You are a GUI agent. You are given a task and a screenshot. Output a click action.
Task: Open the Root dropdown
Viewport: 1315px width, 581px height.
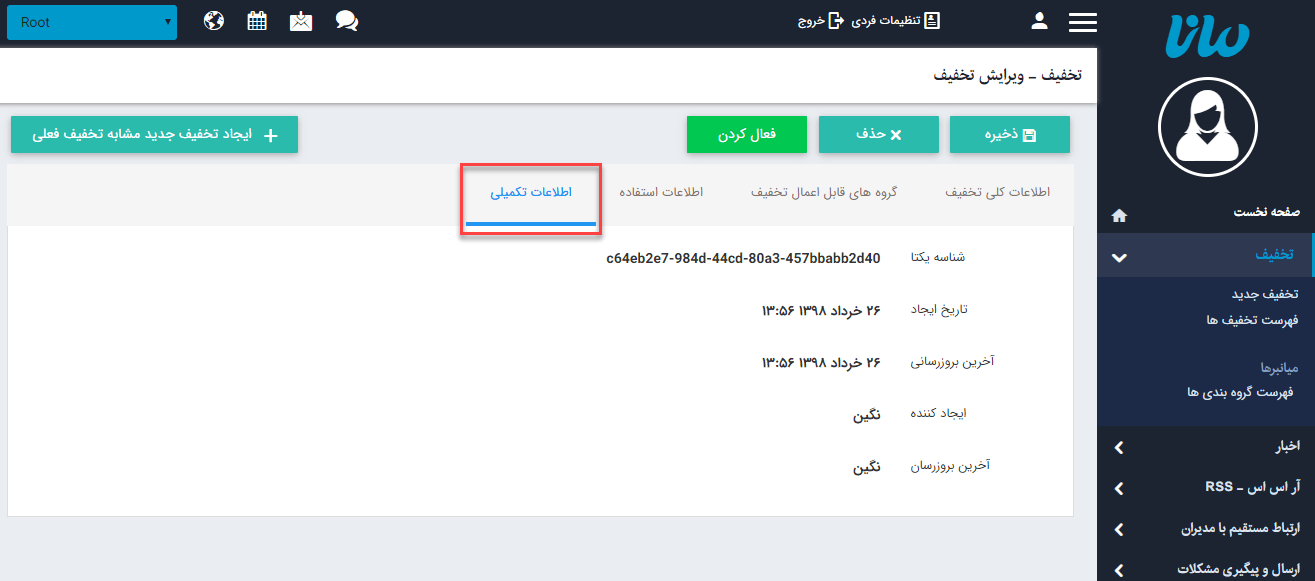point(91,21)
